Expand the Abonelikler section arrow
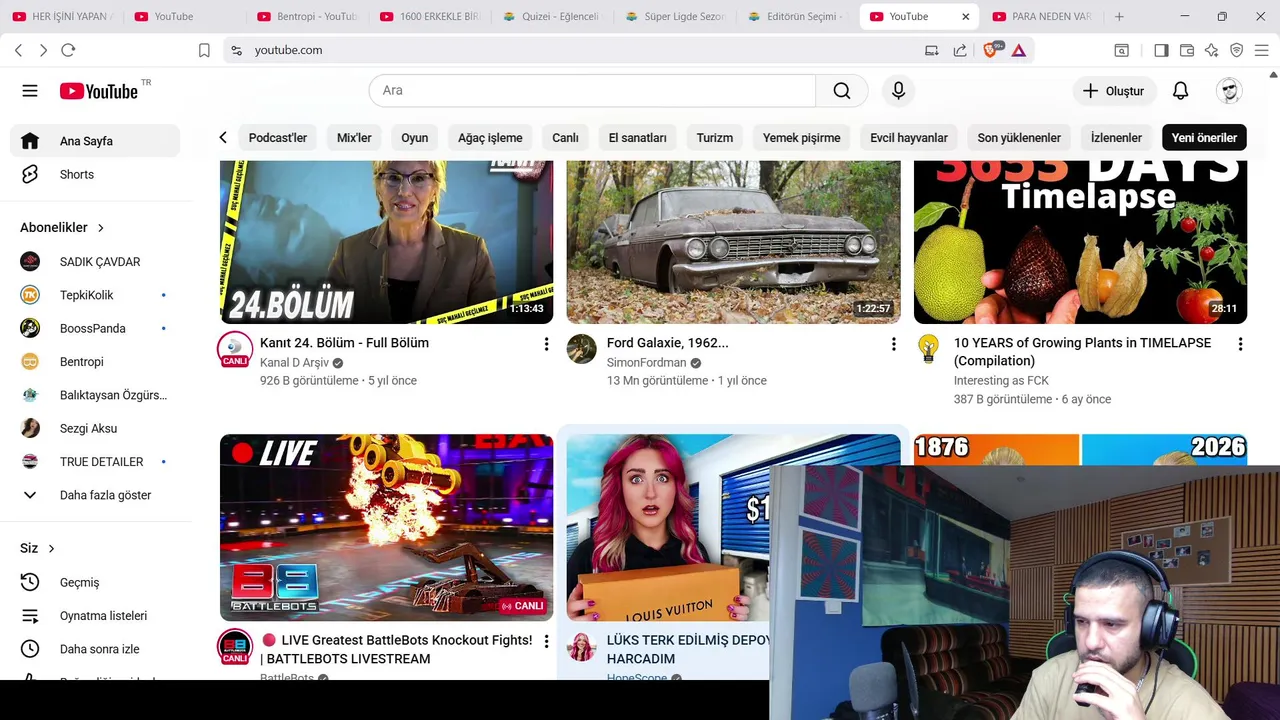This screenshot has width=1280, height=720. click(101, 228)
